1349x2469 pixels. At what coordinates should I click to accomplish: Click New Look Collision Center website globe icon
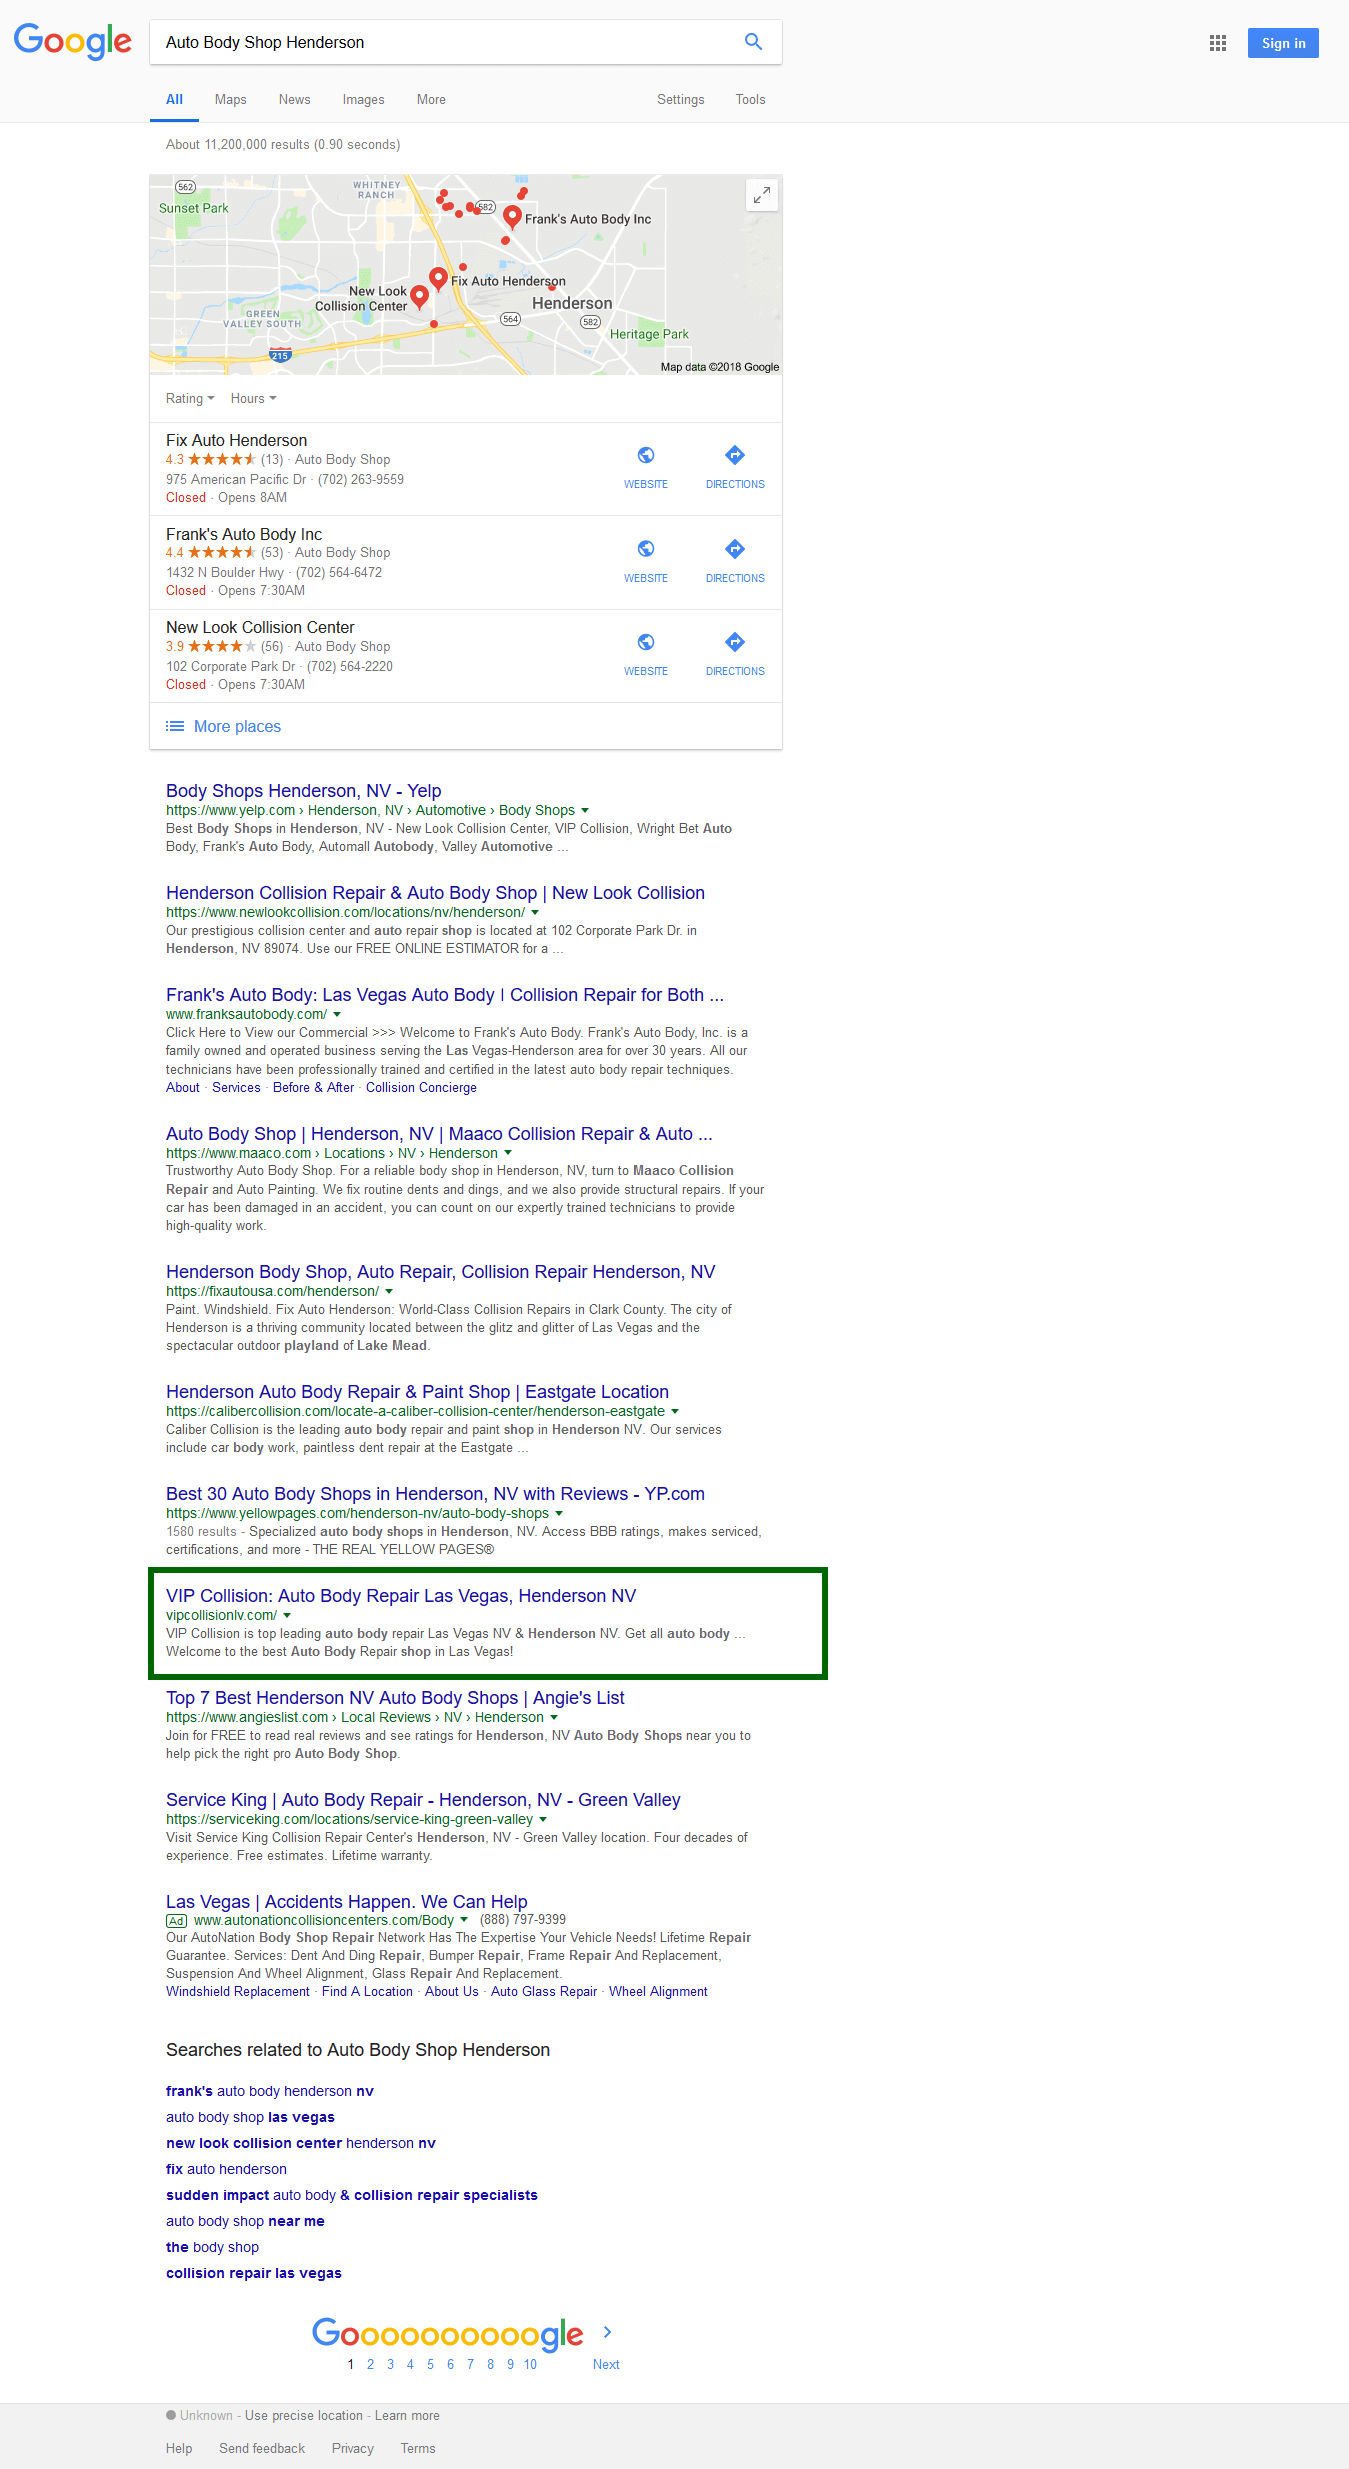click(646, 642)
